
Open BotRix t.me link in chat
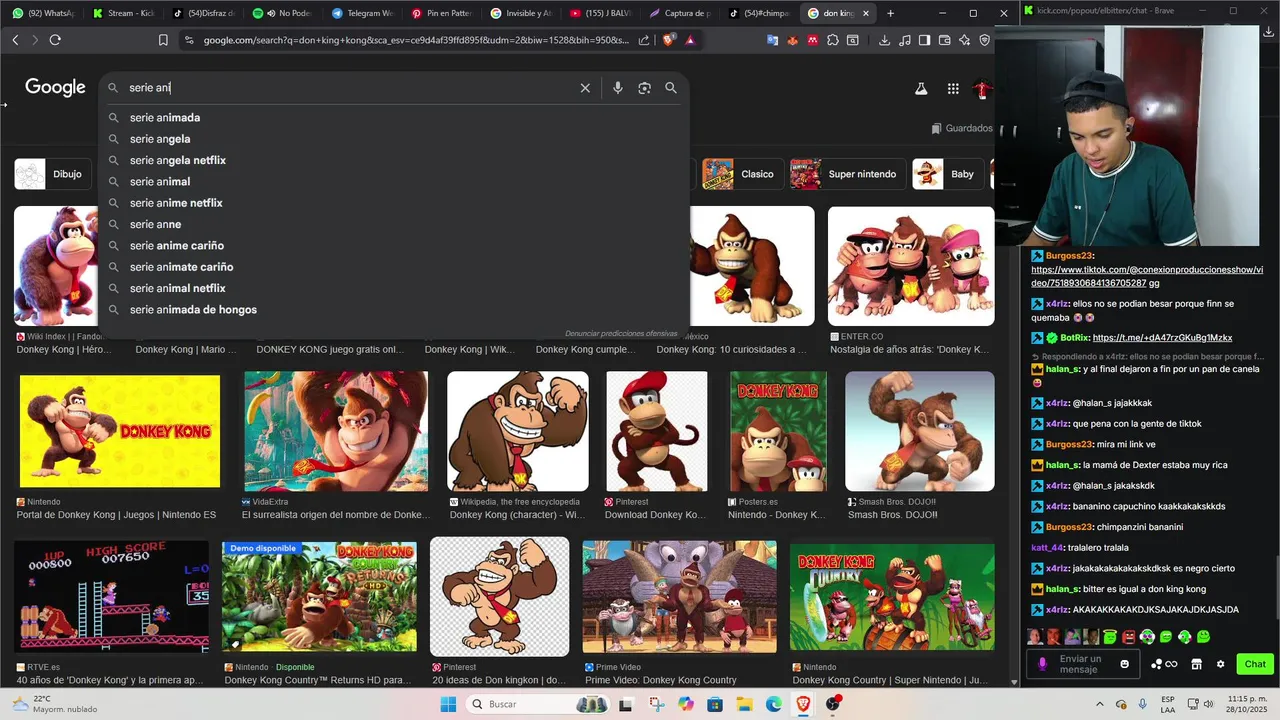tap(1162, 338)
